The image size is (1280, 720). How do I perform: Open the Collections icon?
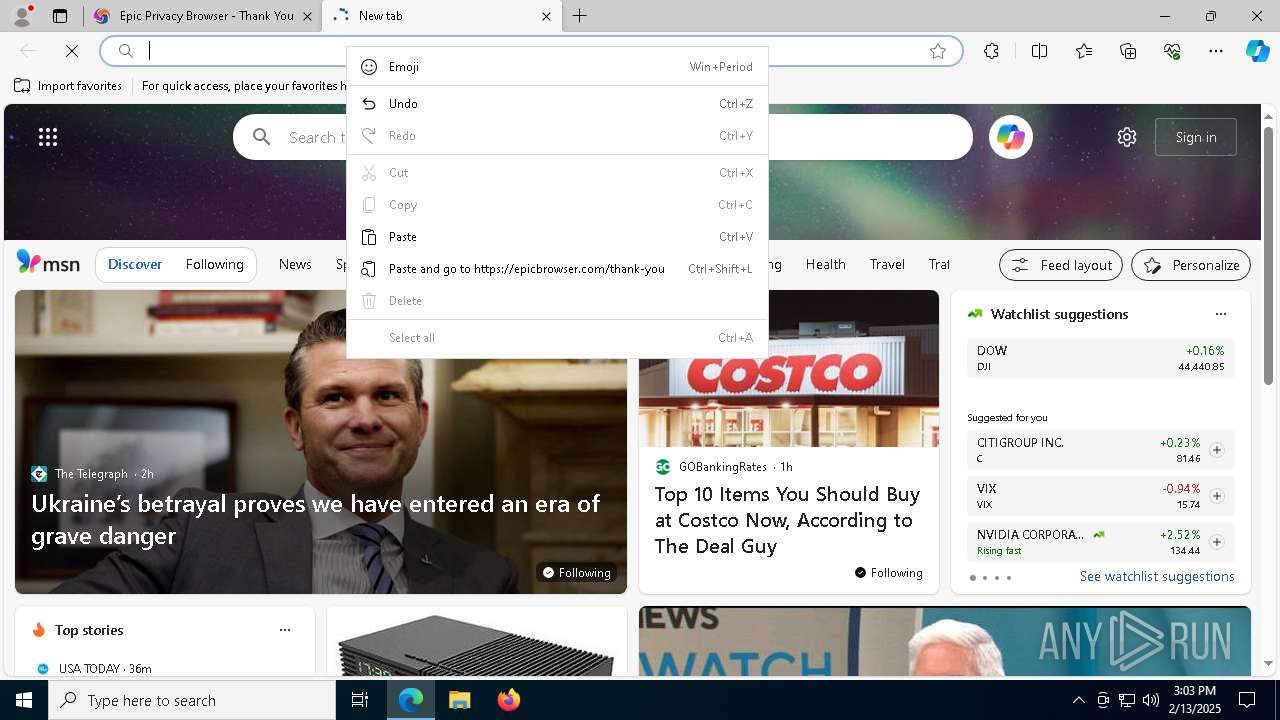pyautogui.click(x=1128, y=51)
